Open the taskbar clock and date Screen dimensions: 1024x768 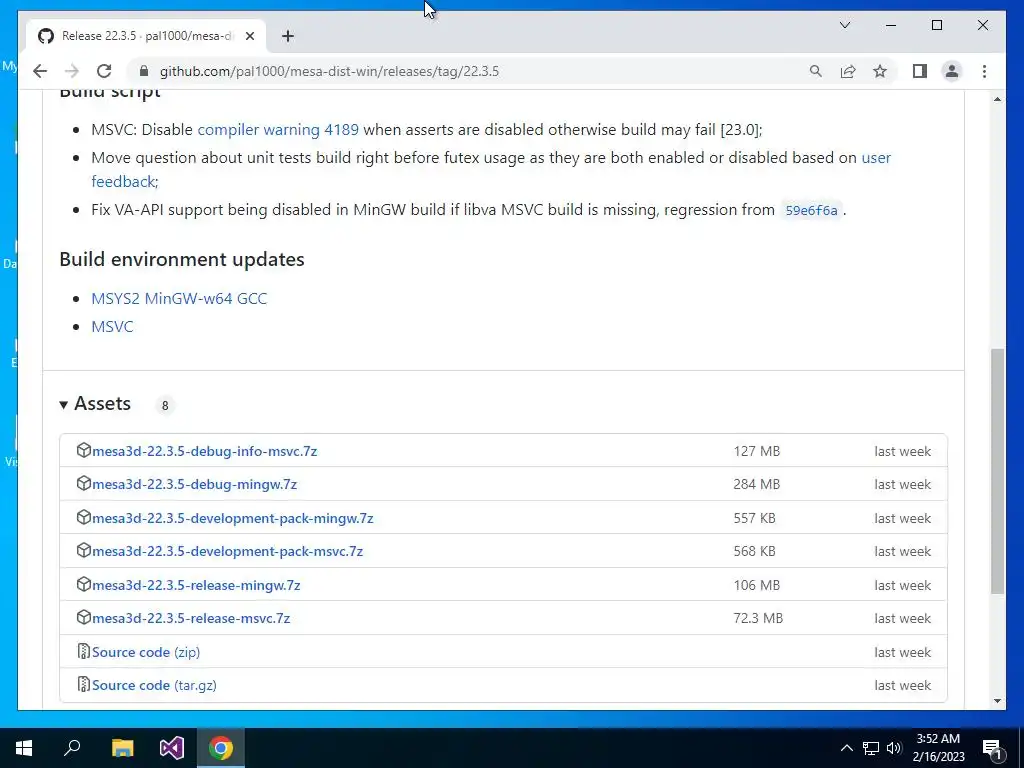pyautogui.click(x=938, y=748)
